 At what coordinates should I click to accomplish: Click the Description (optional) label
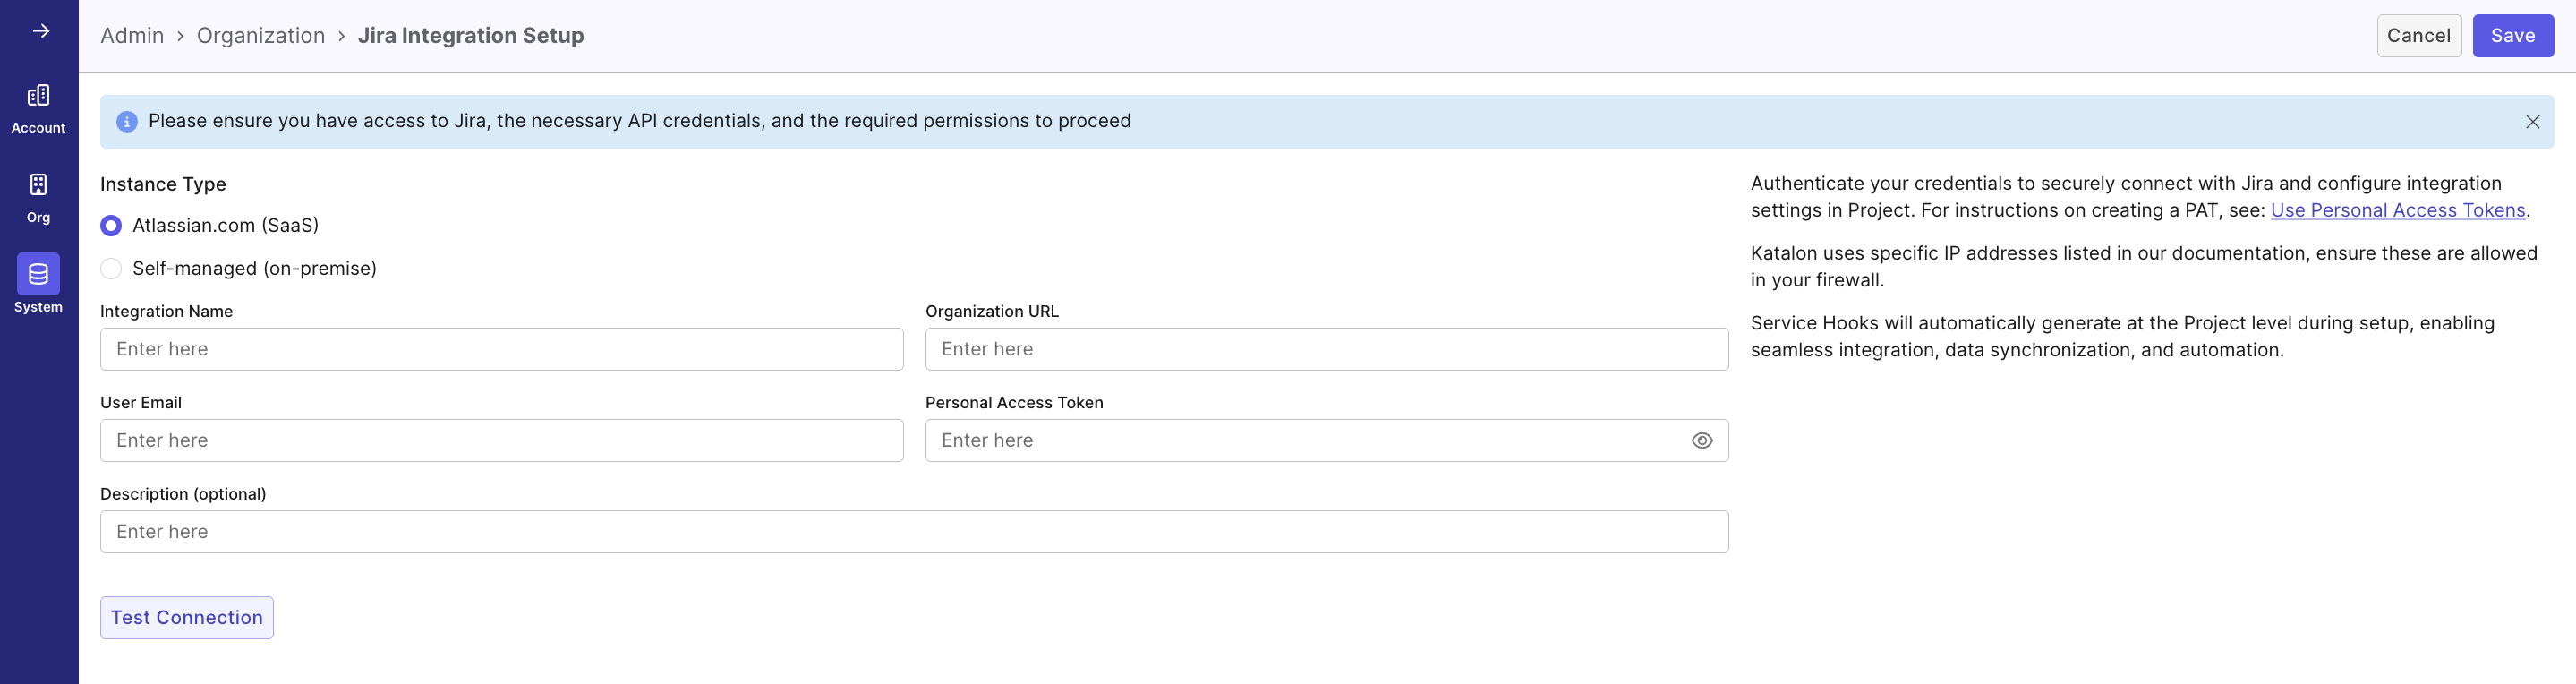tap(183, 494)
